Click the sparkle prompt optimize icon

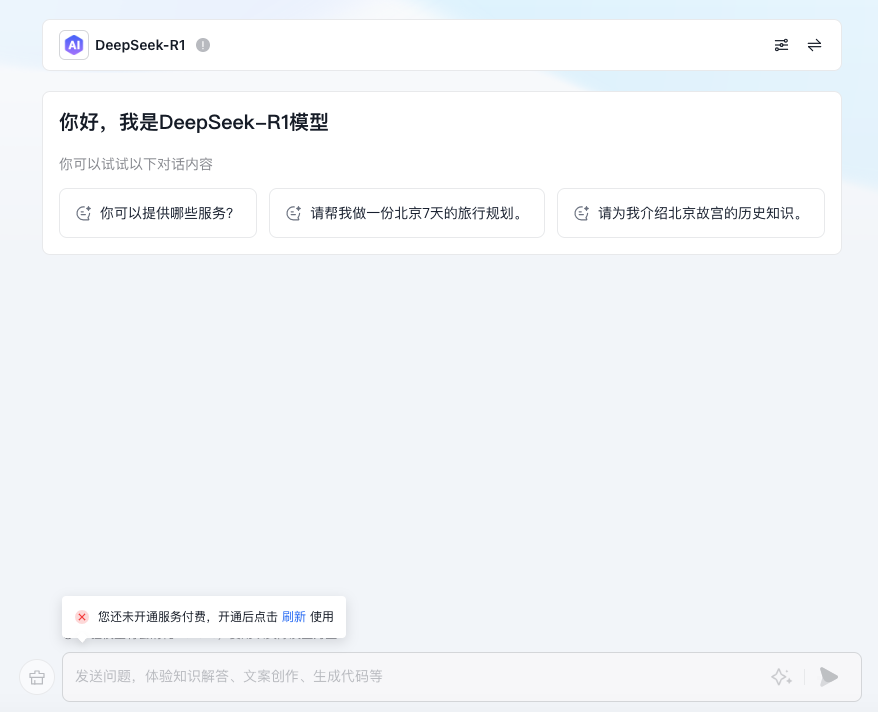pos(781,677)
